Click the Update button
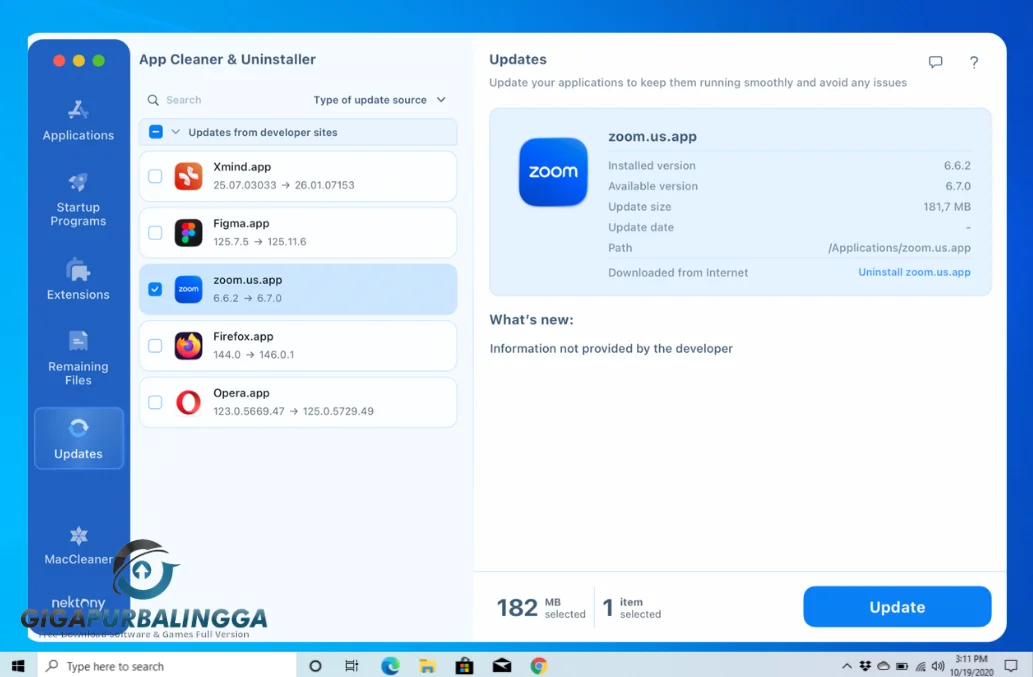This screenshot has height=677, width=1033. (897, 607)
